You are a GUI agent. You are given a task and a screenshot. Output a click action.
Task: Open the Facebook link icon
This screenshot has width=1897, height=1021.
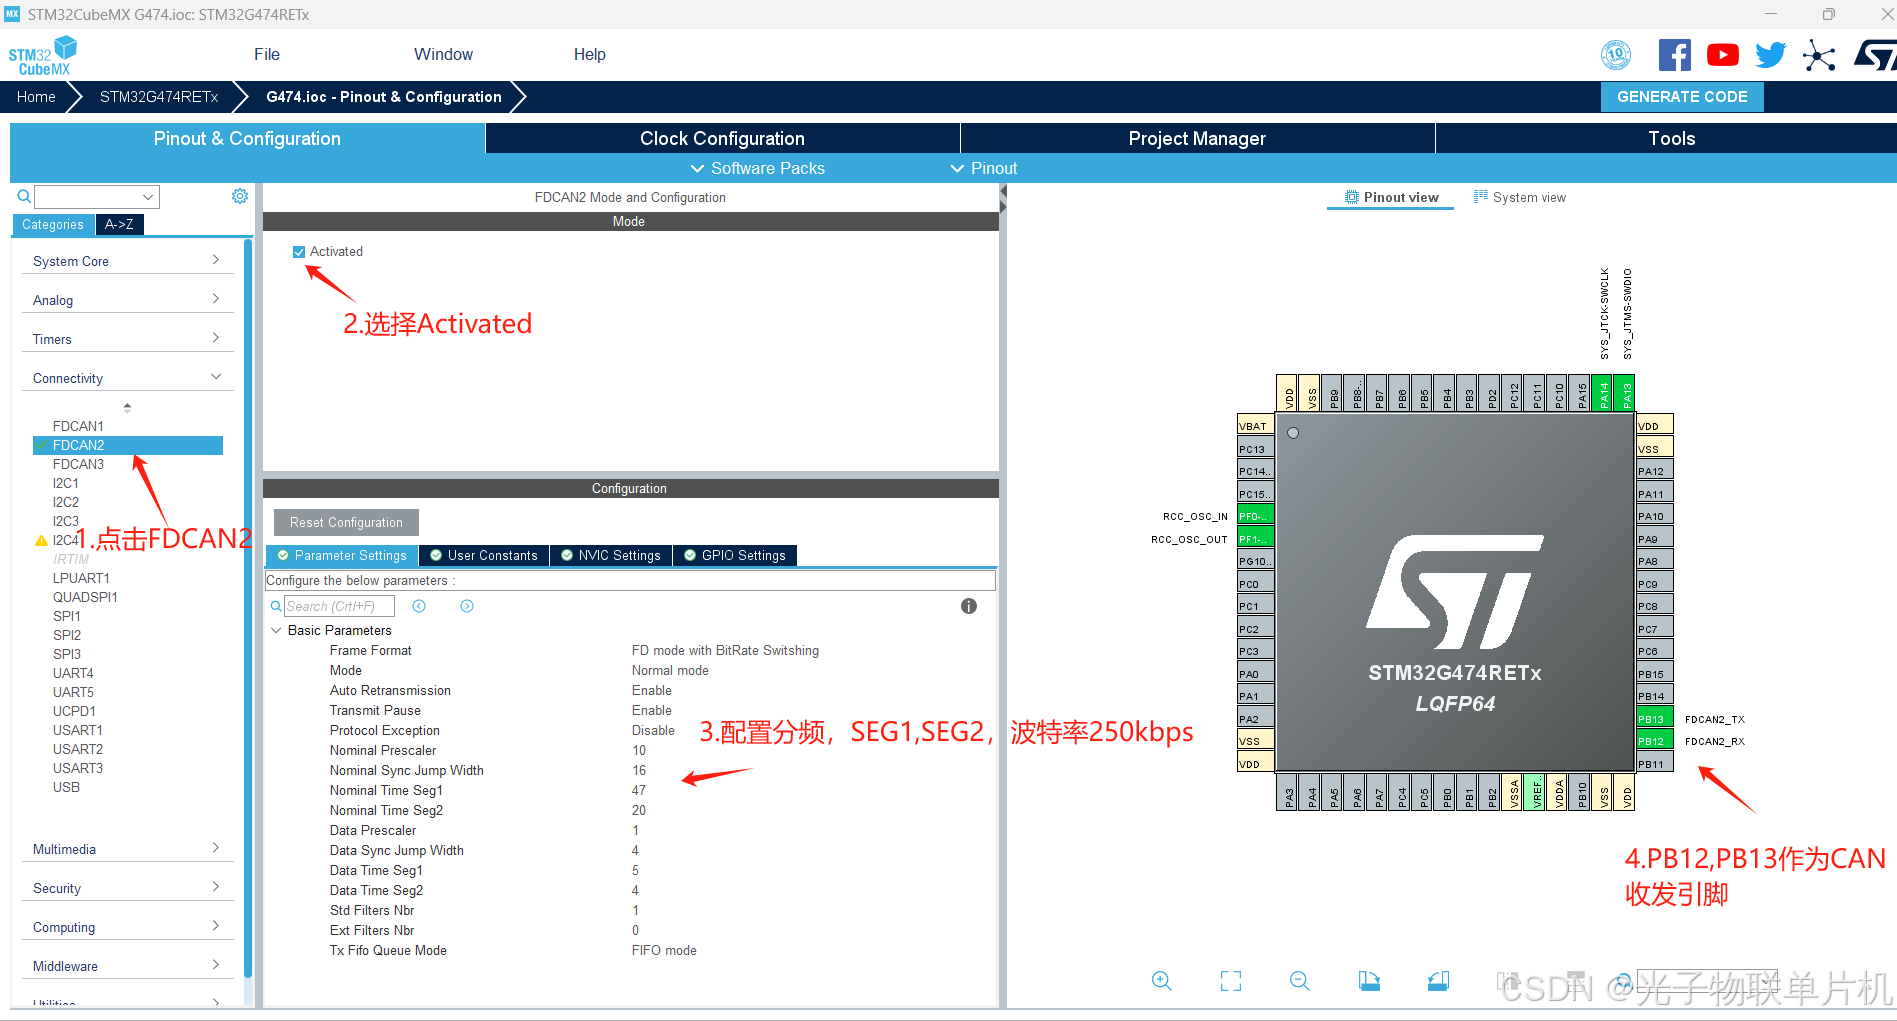[1674, 55]
